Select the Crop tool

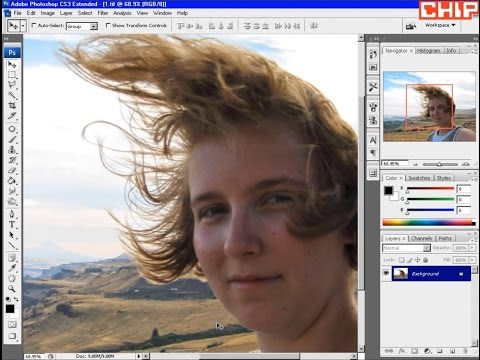pyautogui.click(x=12, y=105)
